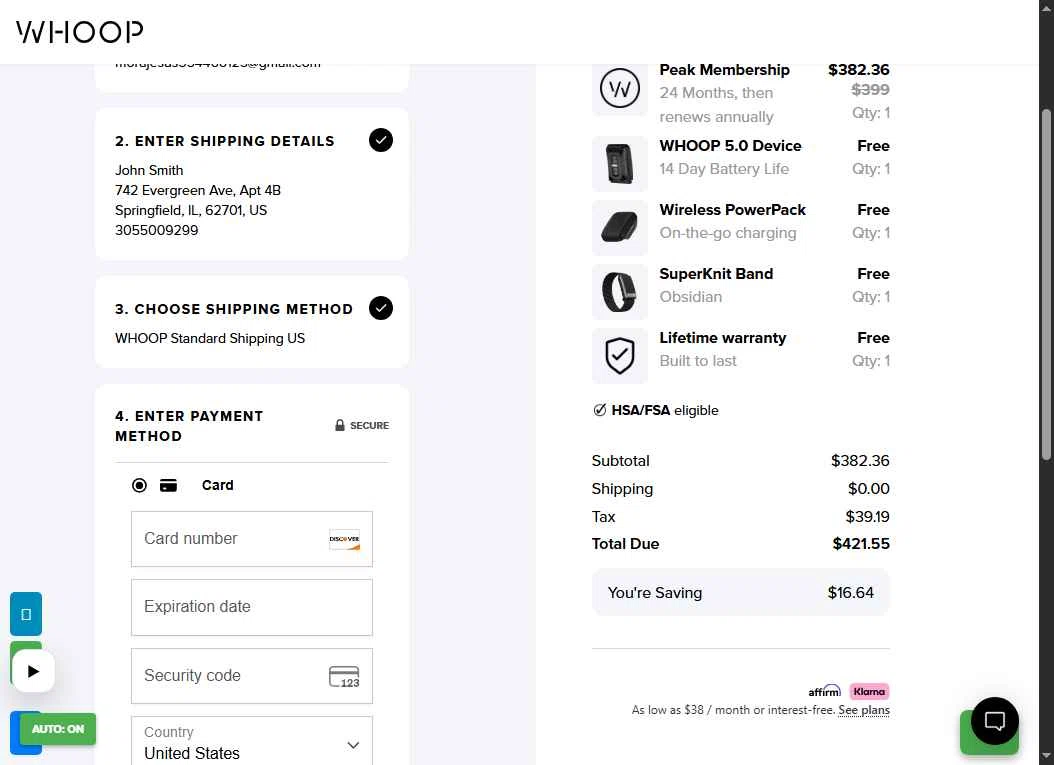
Task: Click the Wireless PowerPack thumbnail
Action: tap(619, 227)
